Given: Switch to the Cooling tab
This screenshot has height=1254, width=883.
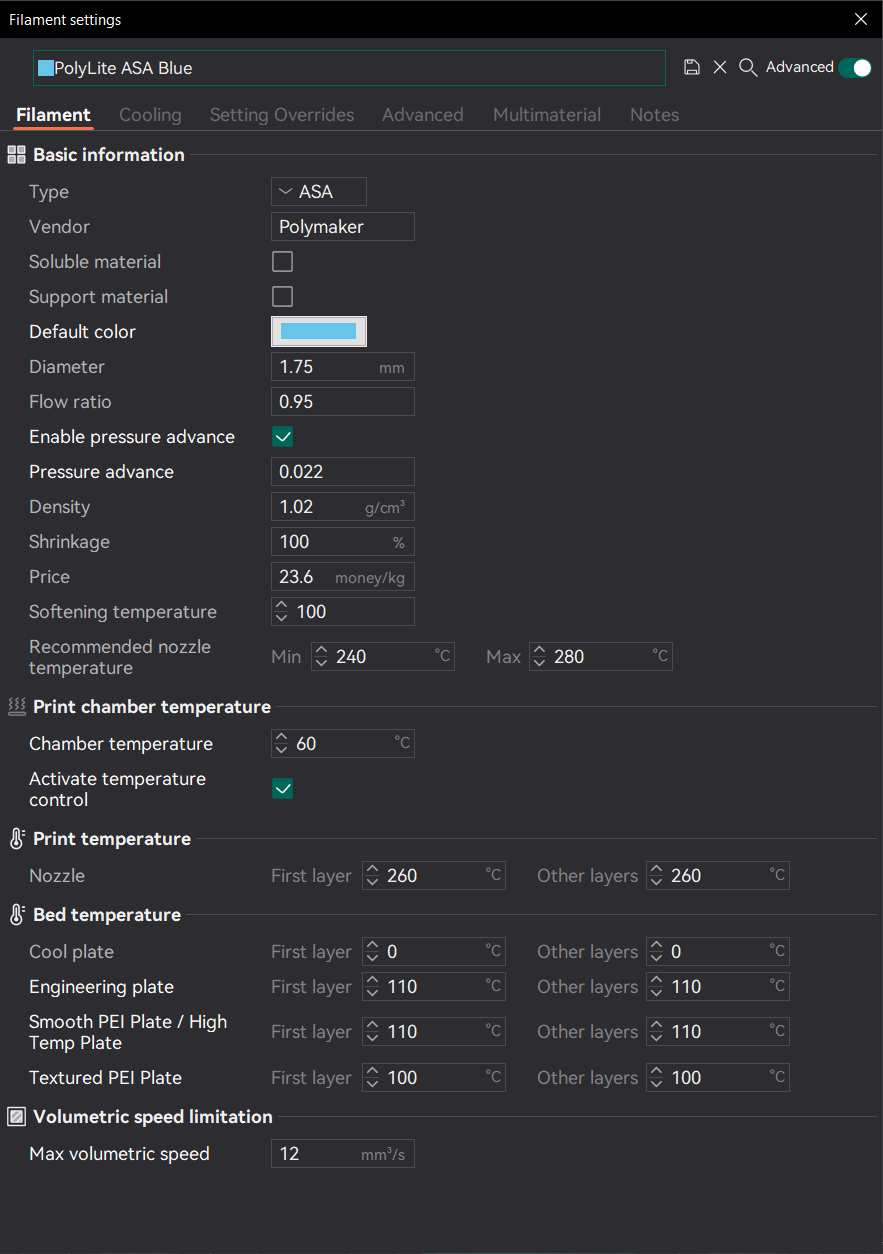Looking at the screenshot, I should (x=150, y=115).
